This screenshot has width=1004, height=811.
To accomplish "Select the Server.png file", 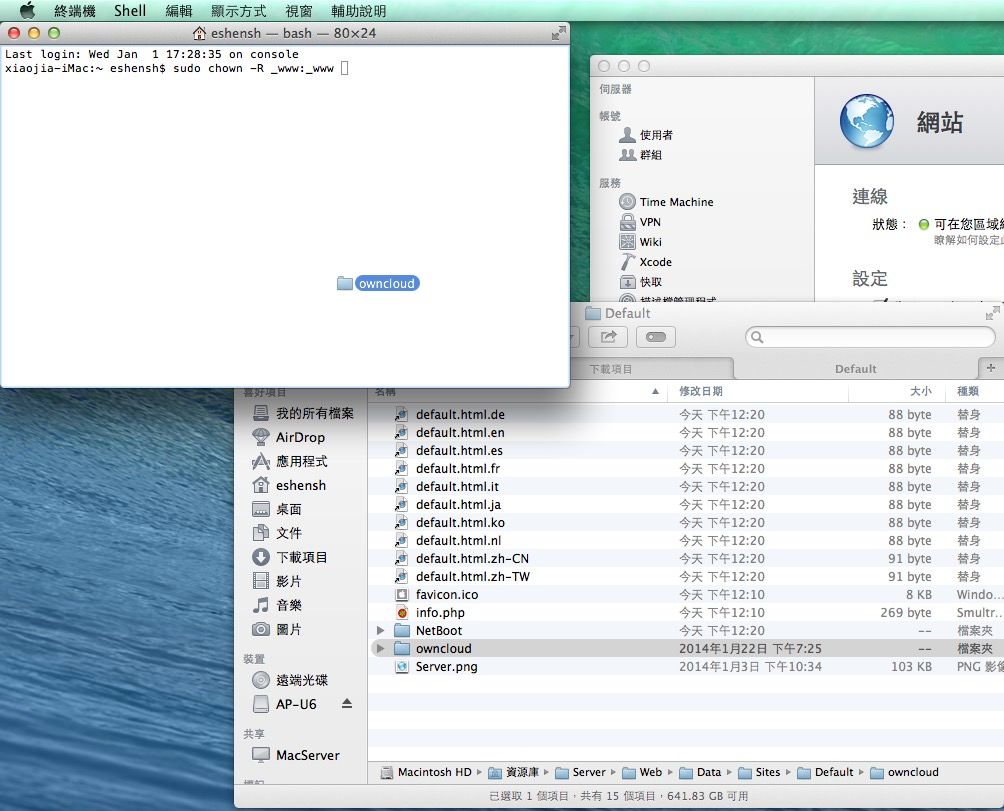I will point(446,667).
